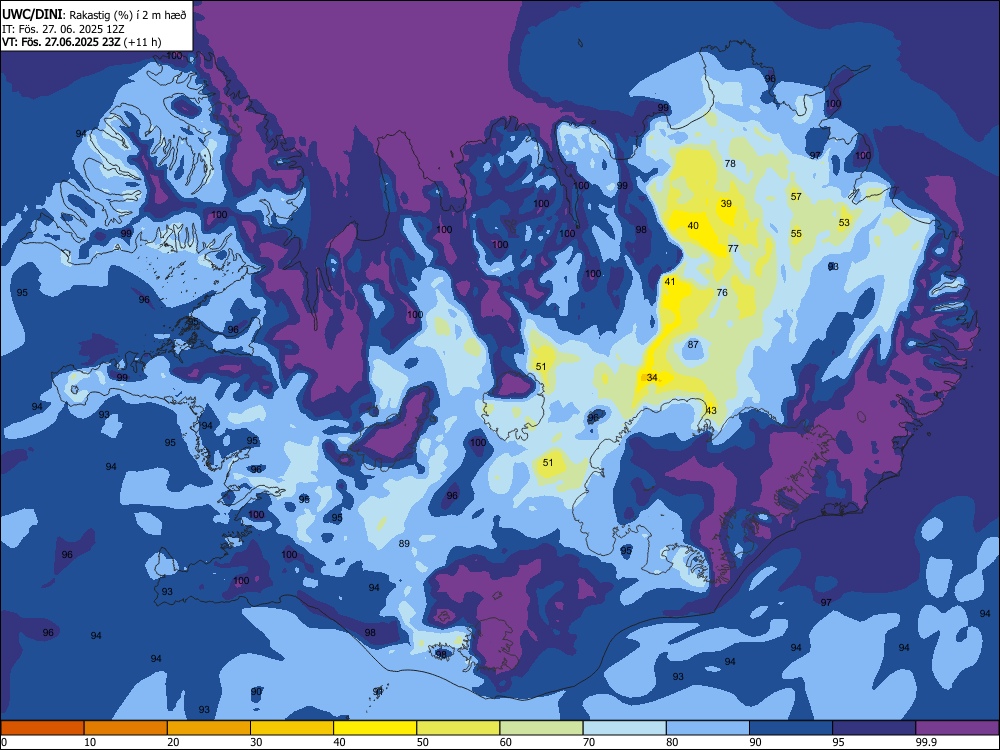Viewport: 1000px width, 750px height.
Task: Click the purple legend swatch above 99.9
Action: 957,728
